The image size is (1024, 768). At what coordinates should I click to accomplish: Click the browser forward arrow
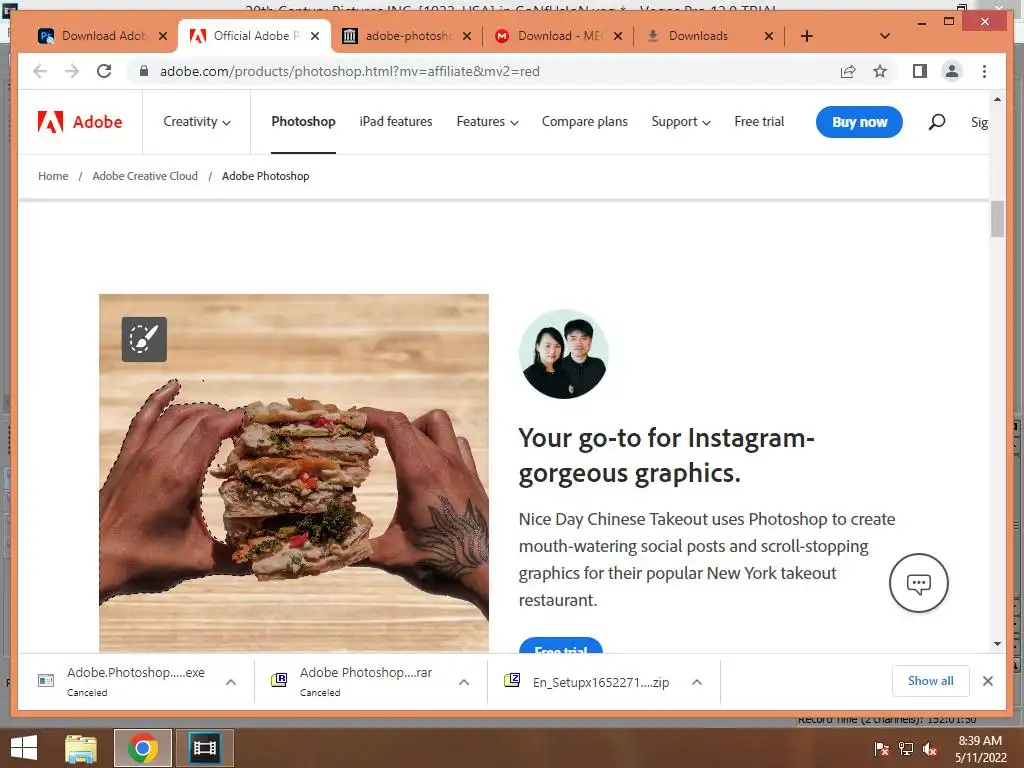click(x=72, y=71)
